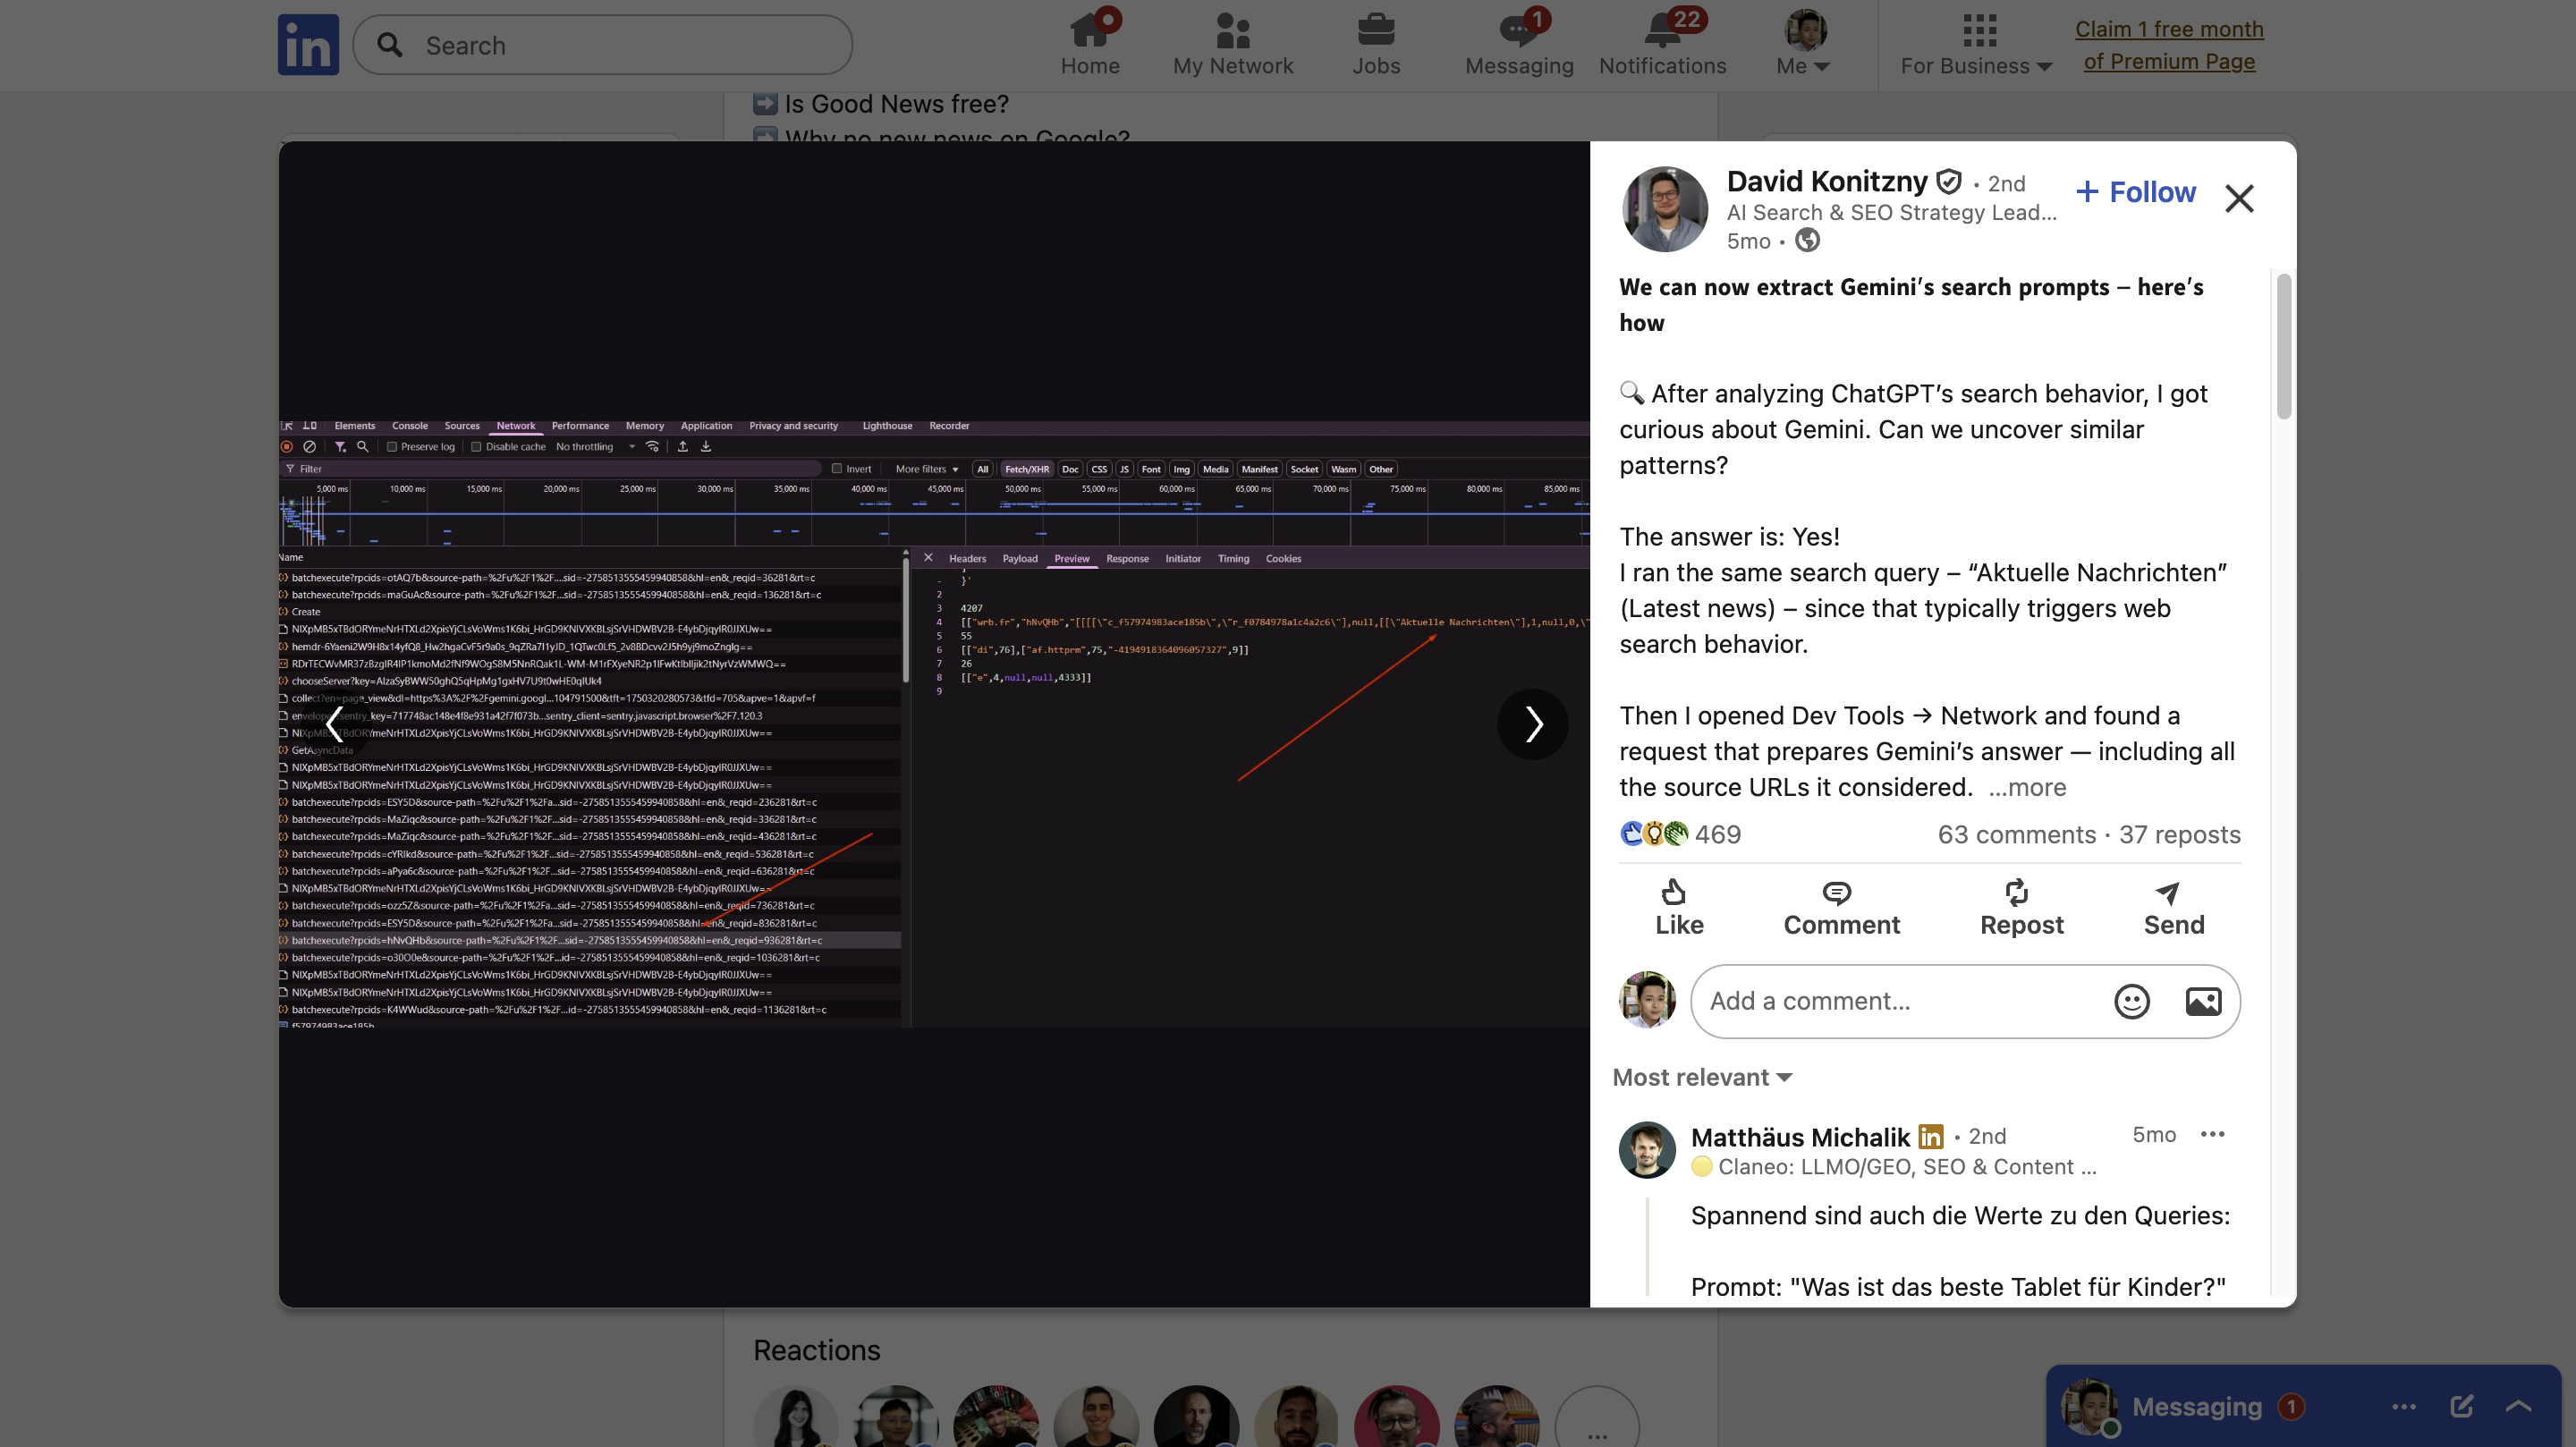
Task: Close the post image viewer
Action: pyautogui.click(x=2239, y=198)
